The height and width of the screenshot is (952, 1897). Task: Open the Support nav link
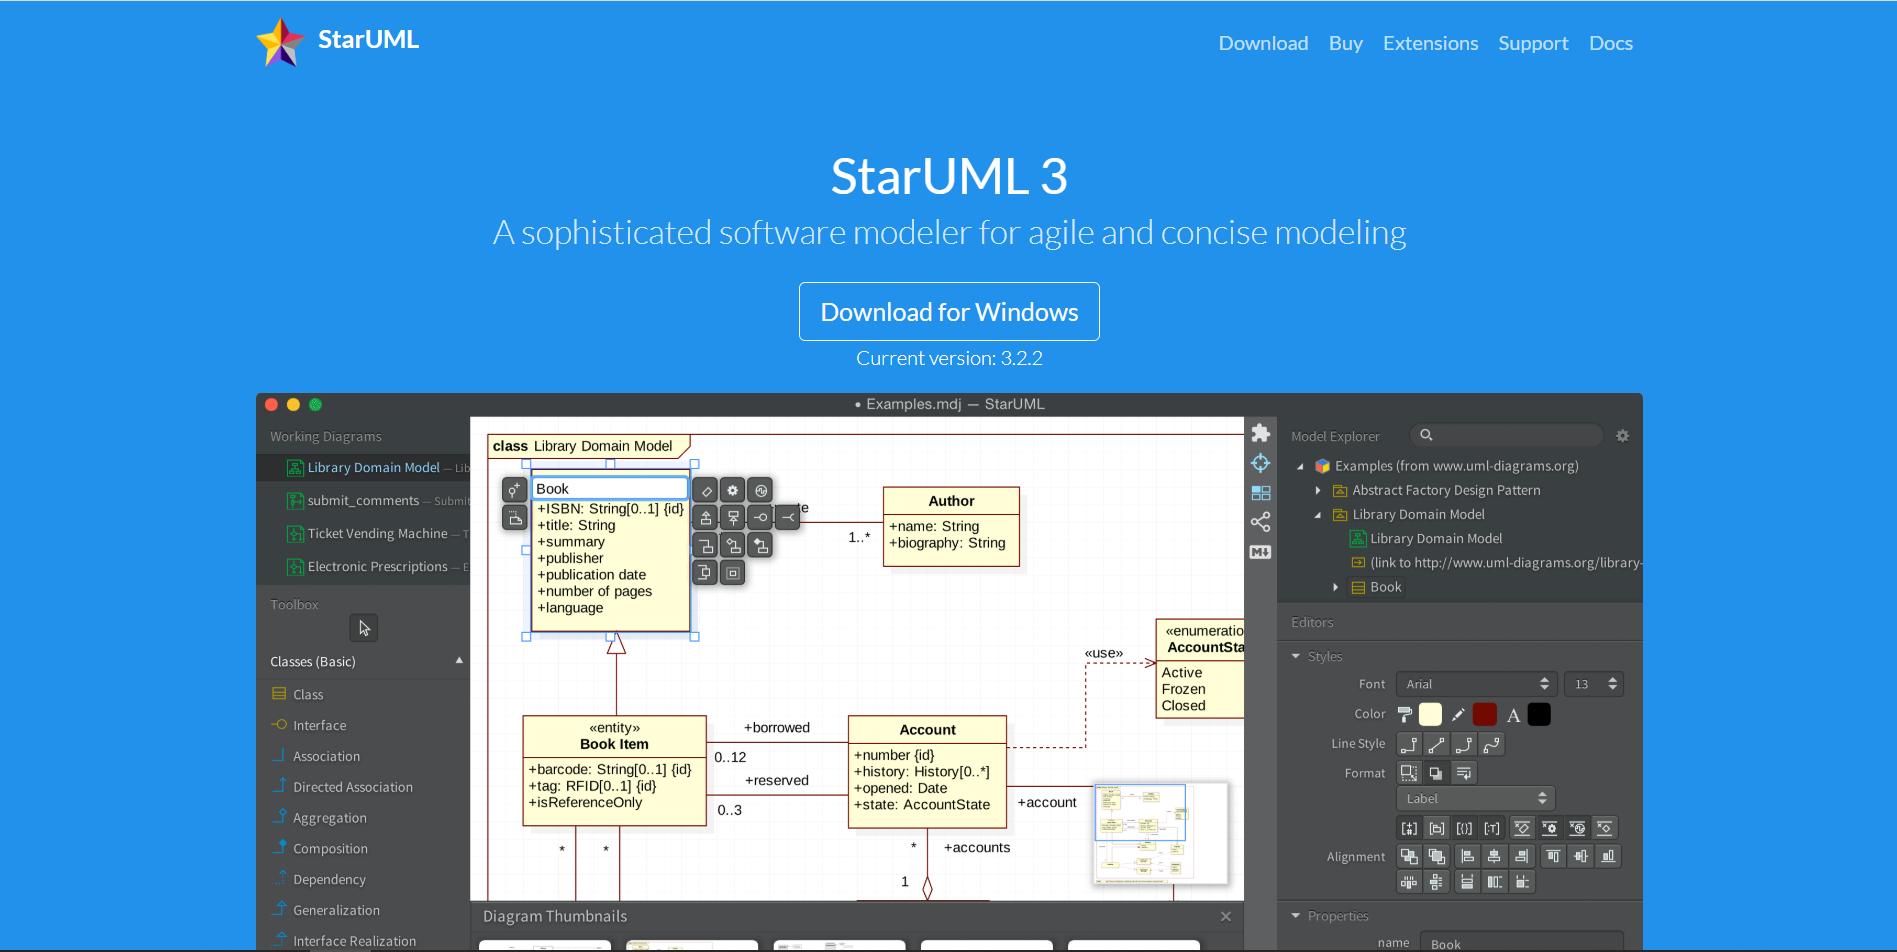pos(1533,43)
